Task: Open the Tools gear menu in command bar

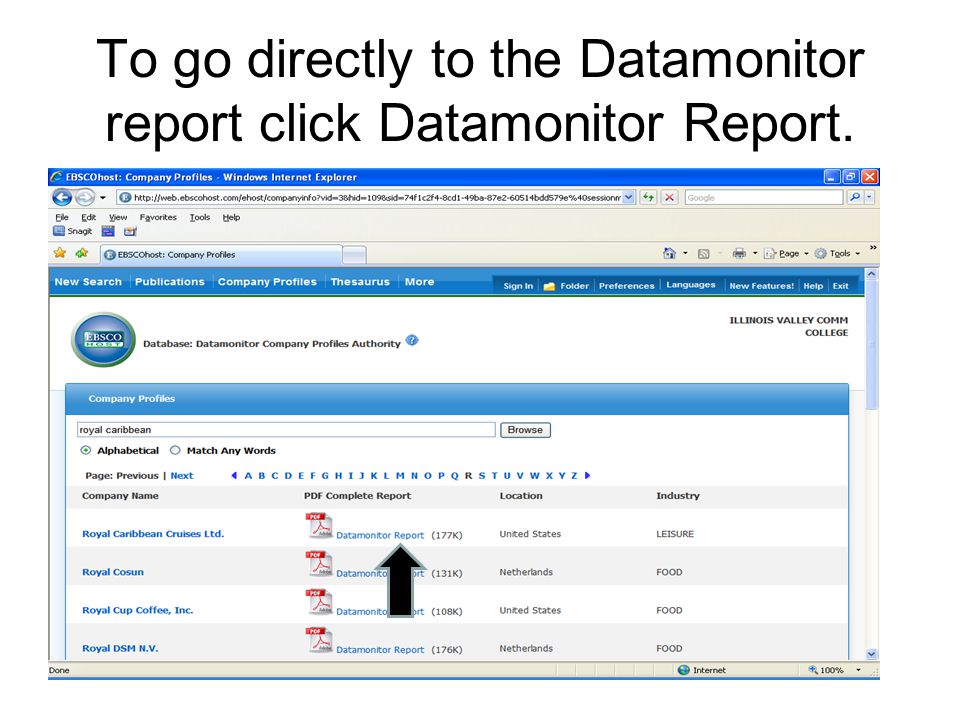Action: (x=836, y=253)
